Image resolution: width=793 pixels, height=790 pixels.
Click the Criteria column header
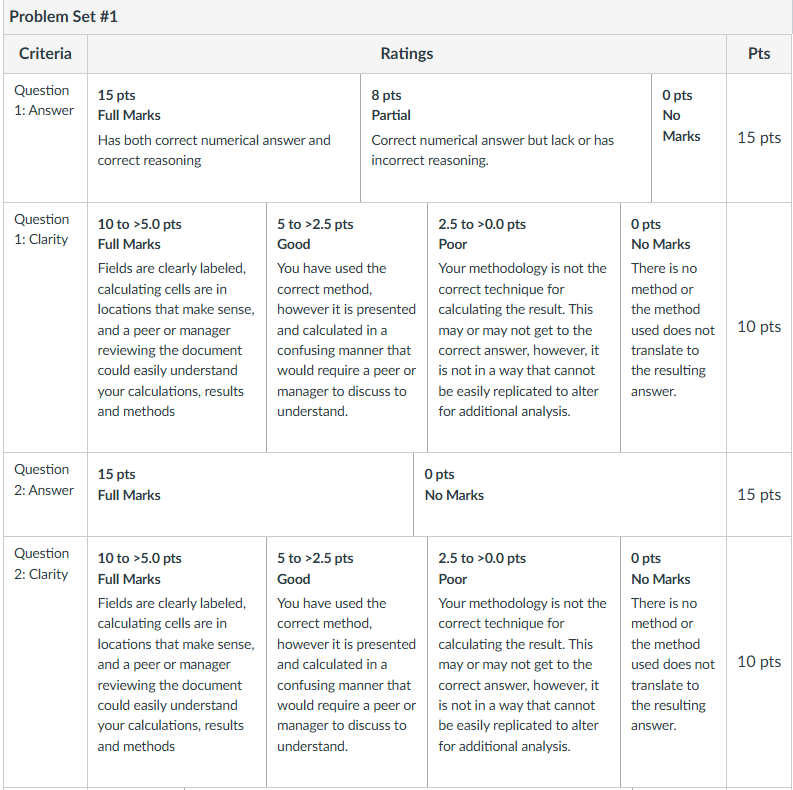coord(45,53)
